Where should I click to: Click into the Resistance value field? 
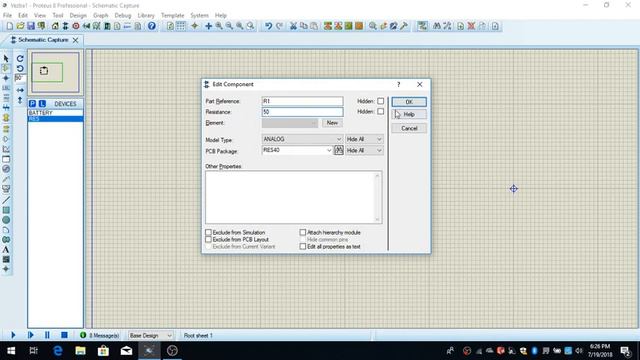point(302,112)
